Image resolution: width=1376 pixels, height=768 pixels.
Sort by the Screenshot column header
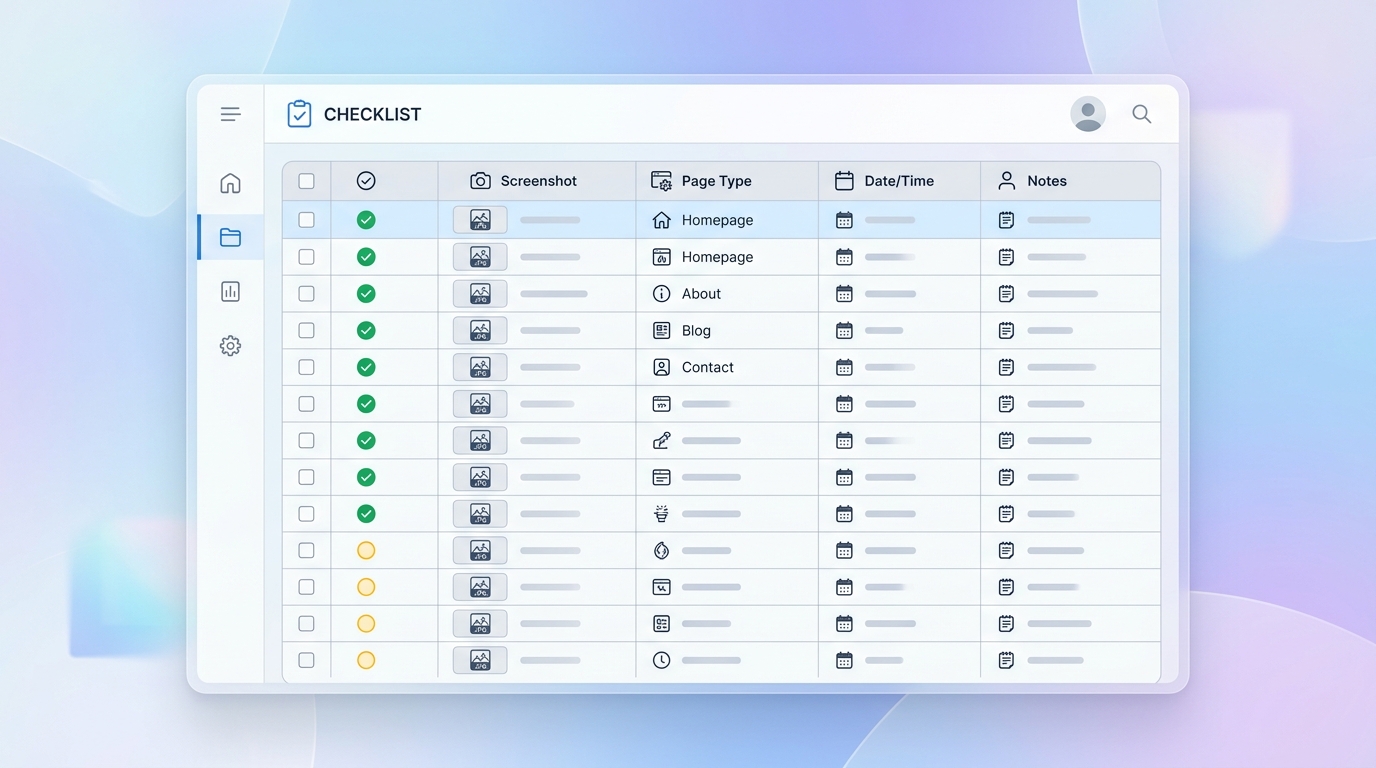(x=538, y=181)
